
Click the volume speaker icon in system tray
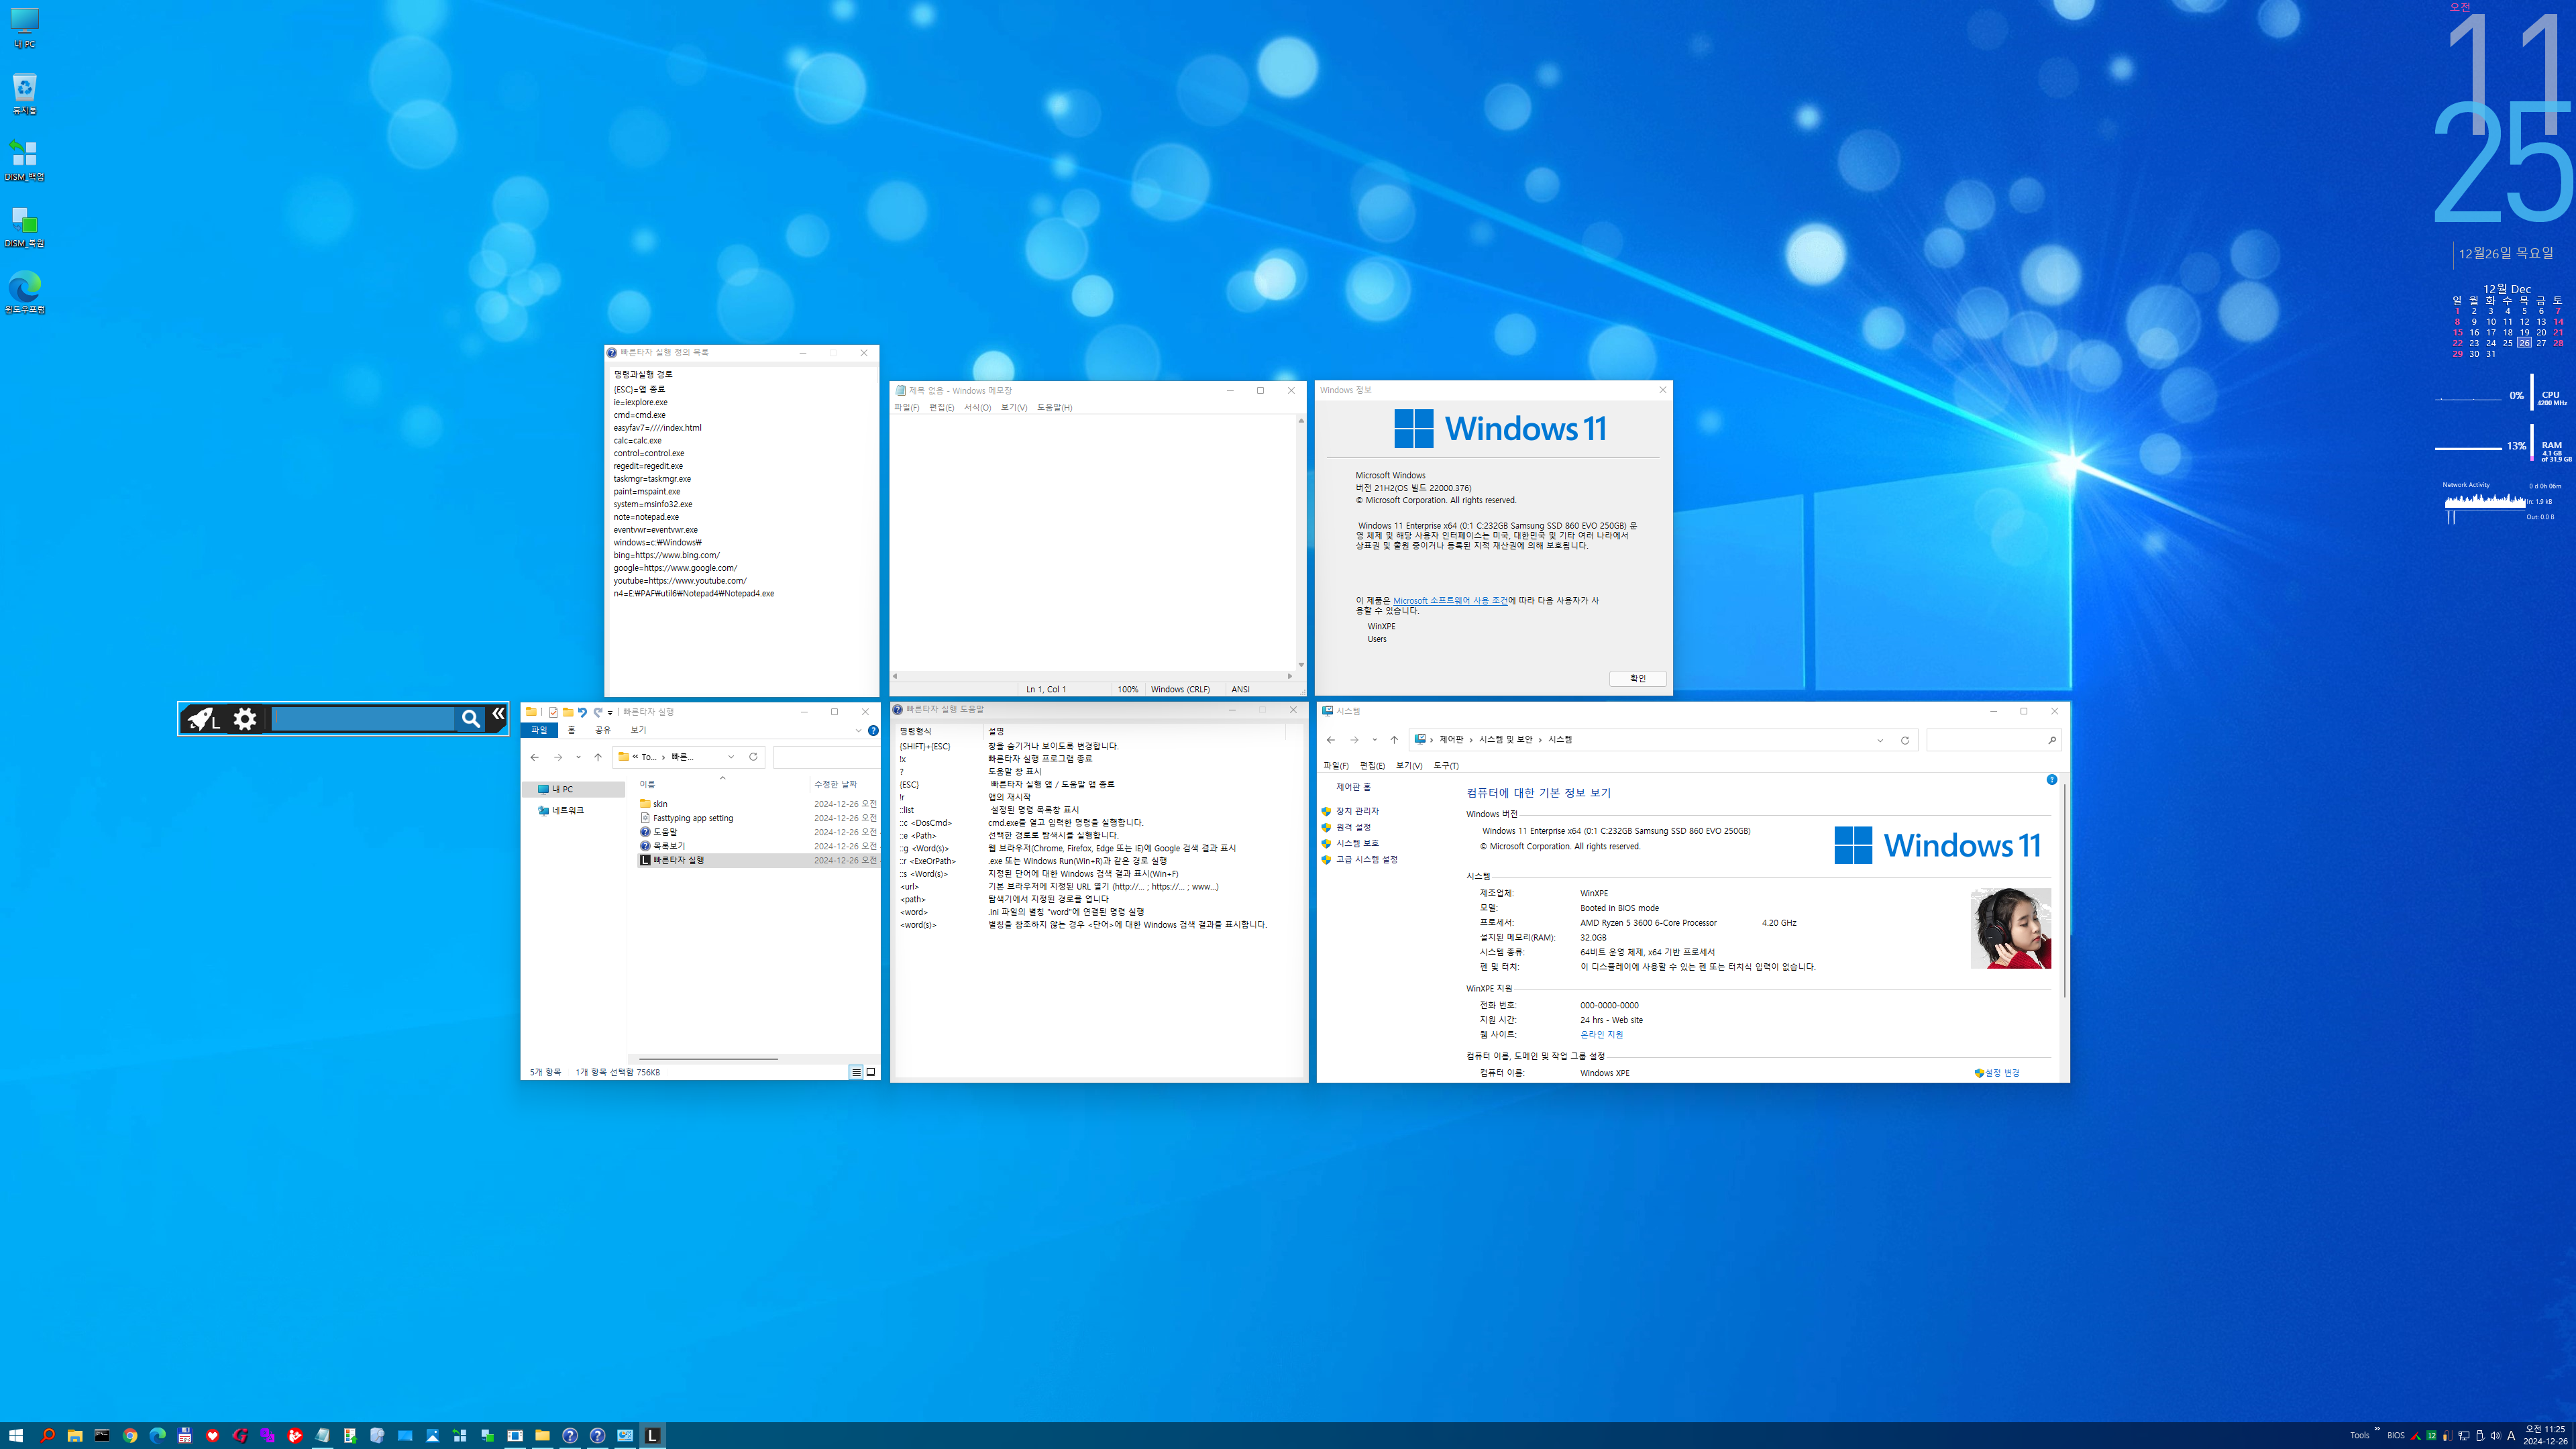(2495, 1435)
